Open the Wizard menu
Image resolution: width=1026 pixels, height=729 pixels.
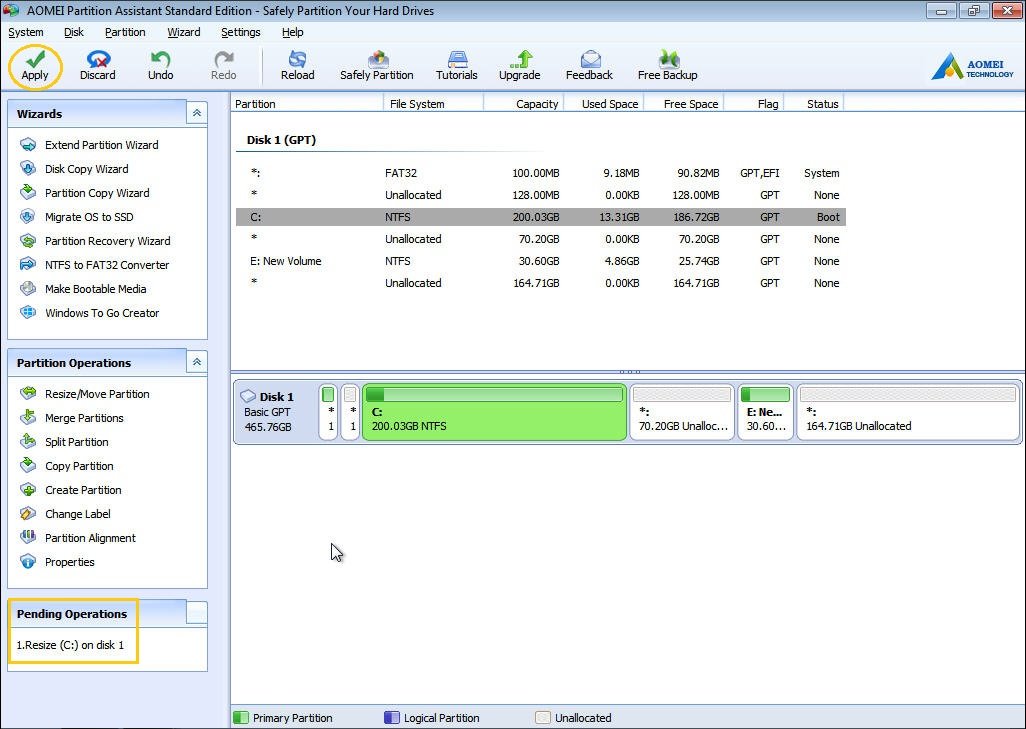point(184,32)
